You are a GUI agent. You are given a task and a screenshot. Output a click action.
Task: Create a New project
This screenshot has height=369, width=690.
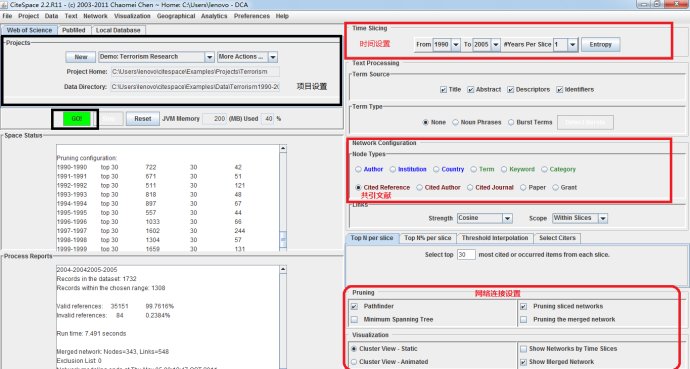coord(81,57)
